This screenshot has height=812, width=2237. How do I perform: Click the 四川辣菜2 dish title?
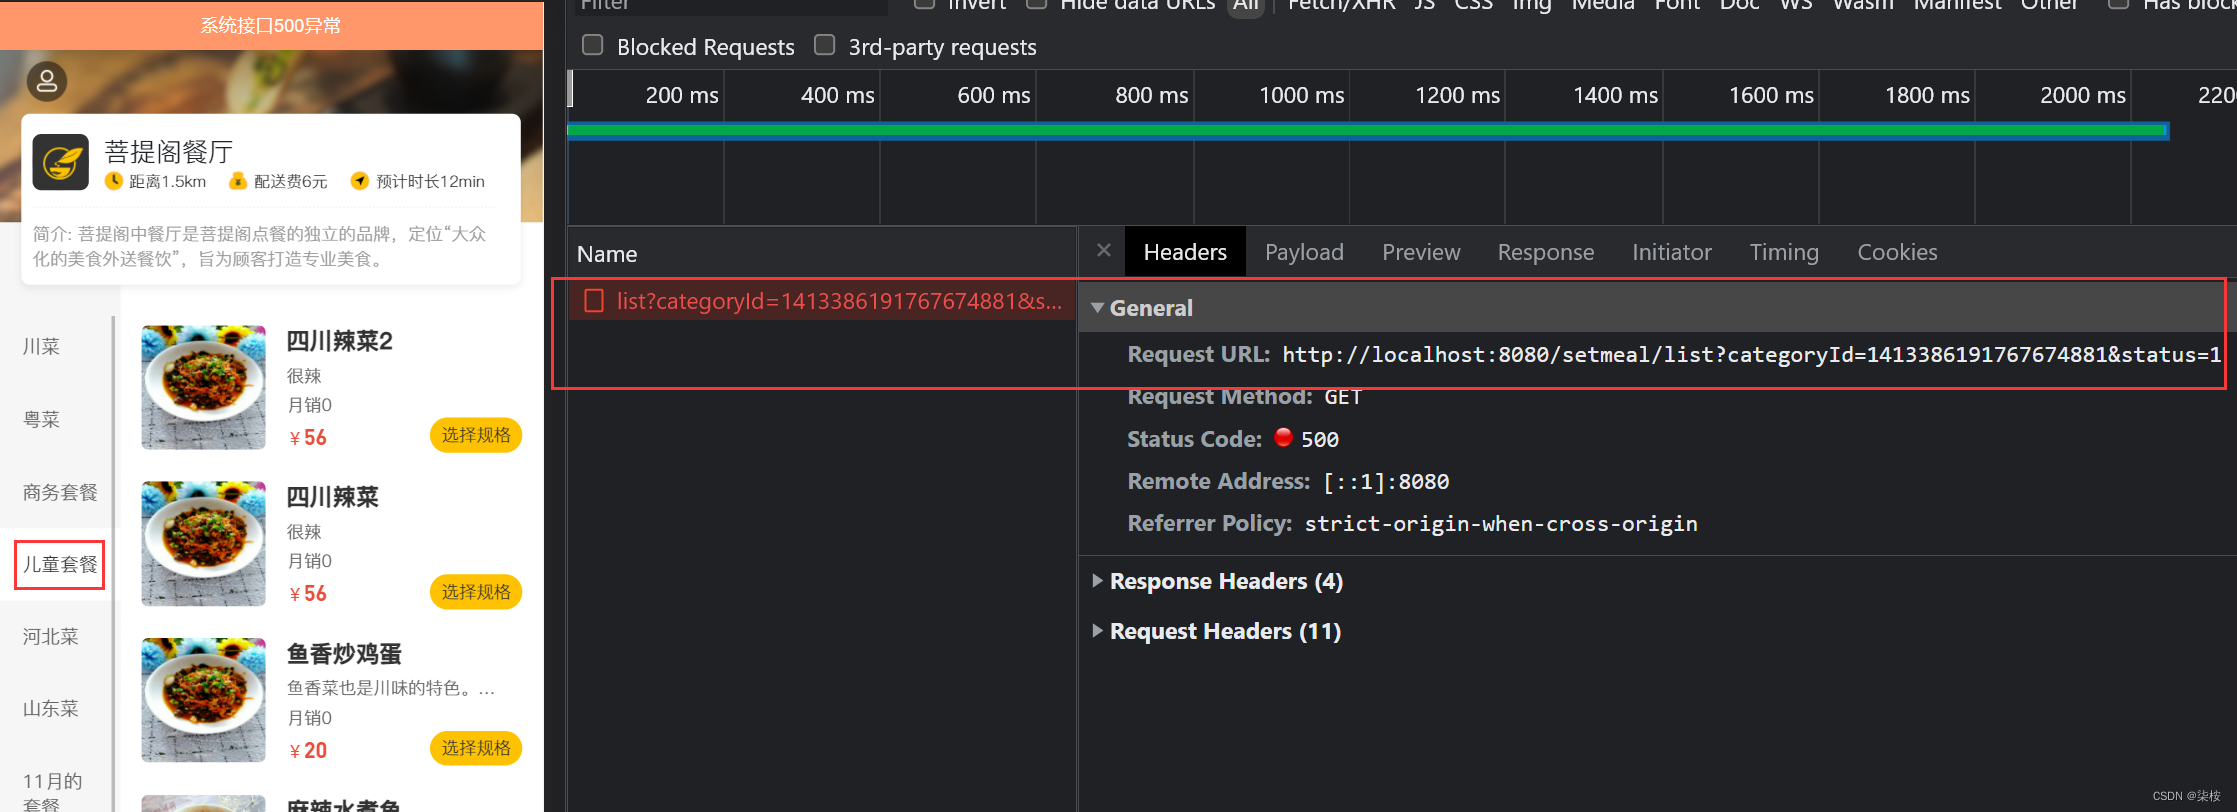coord(340,341)
